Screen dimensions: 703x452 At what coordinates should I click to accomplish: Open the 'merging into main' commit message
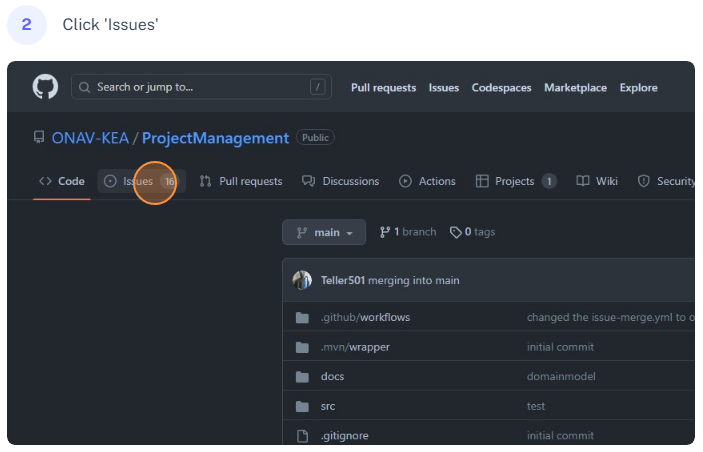point(414,280)
